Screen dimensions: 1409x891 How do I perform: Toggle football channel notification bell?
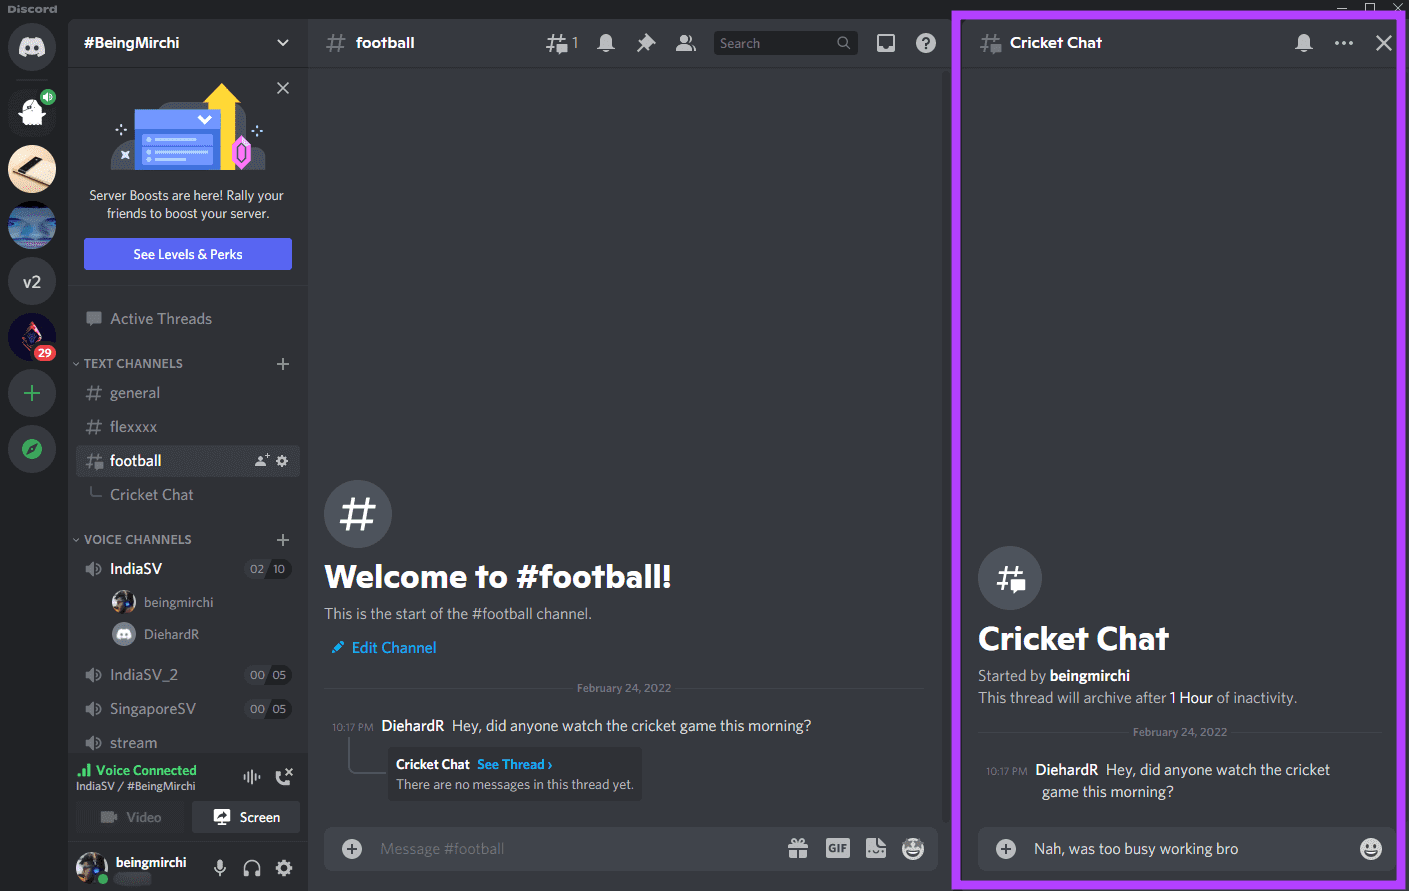coord(606,43)
